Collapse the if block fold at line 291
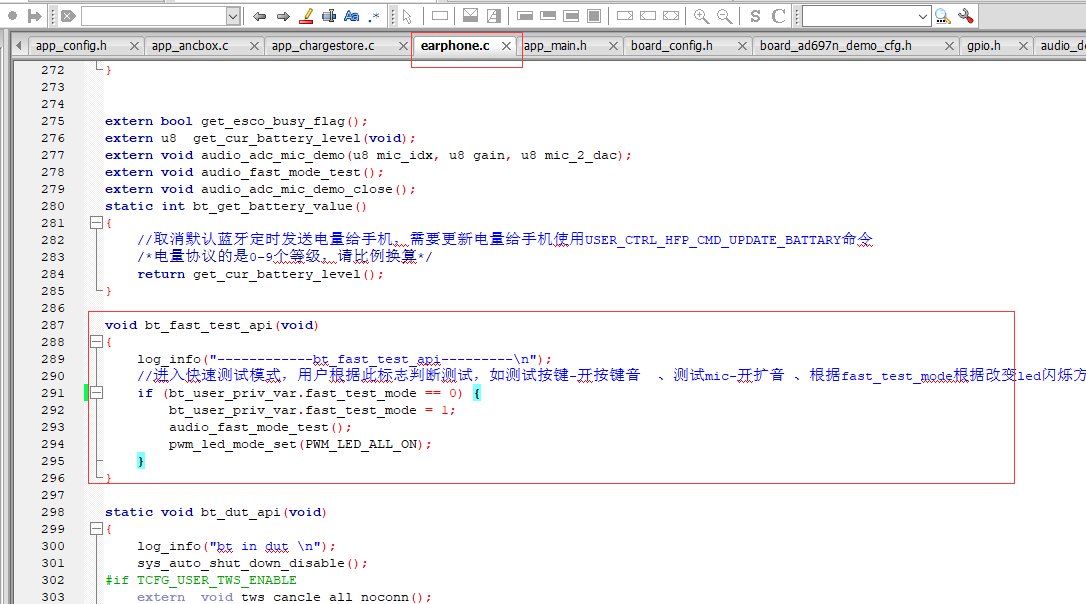This screenshot has height=604, width=1086. 96,393
